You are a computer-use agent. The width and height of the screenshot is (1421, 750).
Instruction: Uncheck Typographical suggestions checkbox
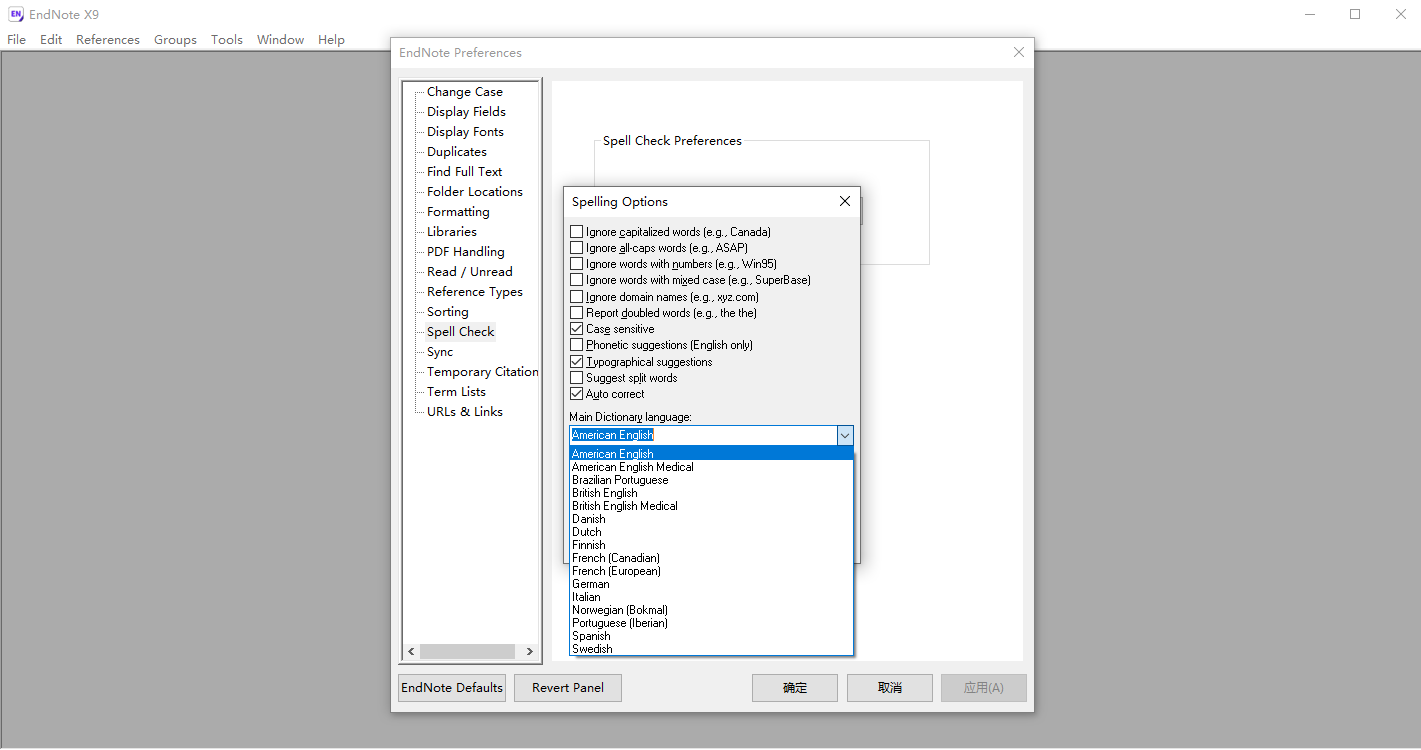(x=576, y=362)
